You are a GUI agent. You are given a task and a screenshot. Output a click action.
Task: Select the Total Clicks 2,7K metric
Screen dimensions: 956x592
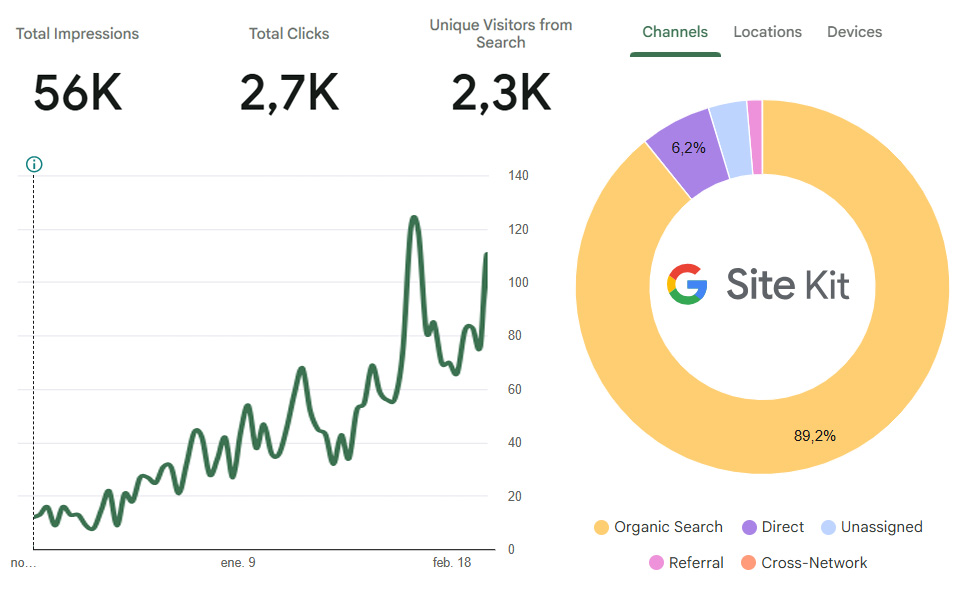click(x=289, y=70)
